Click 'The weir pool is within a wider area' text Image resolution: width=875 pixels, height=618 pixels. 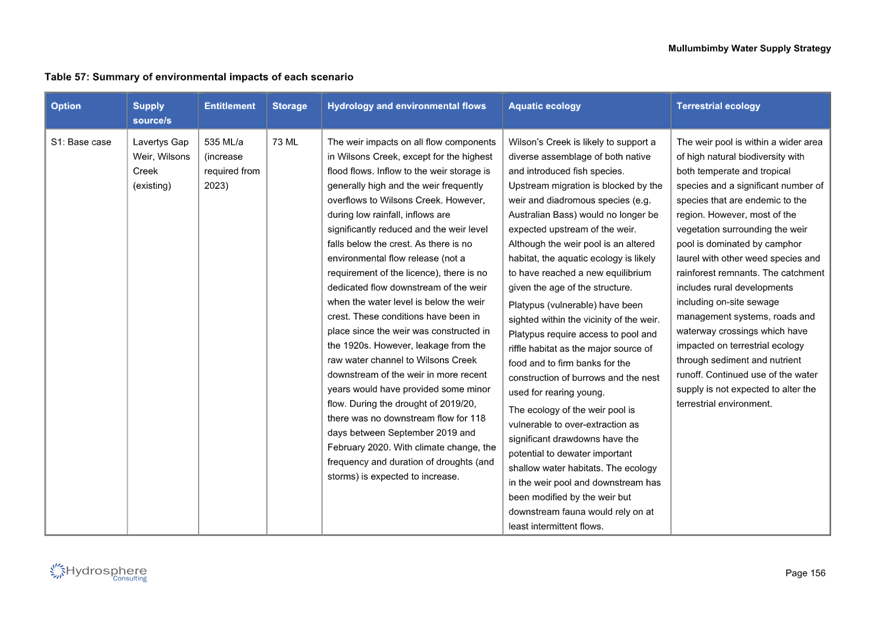[749, 142]
